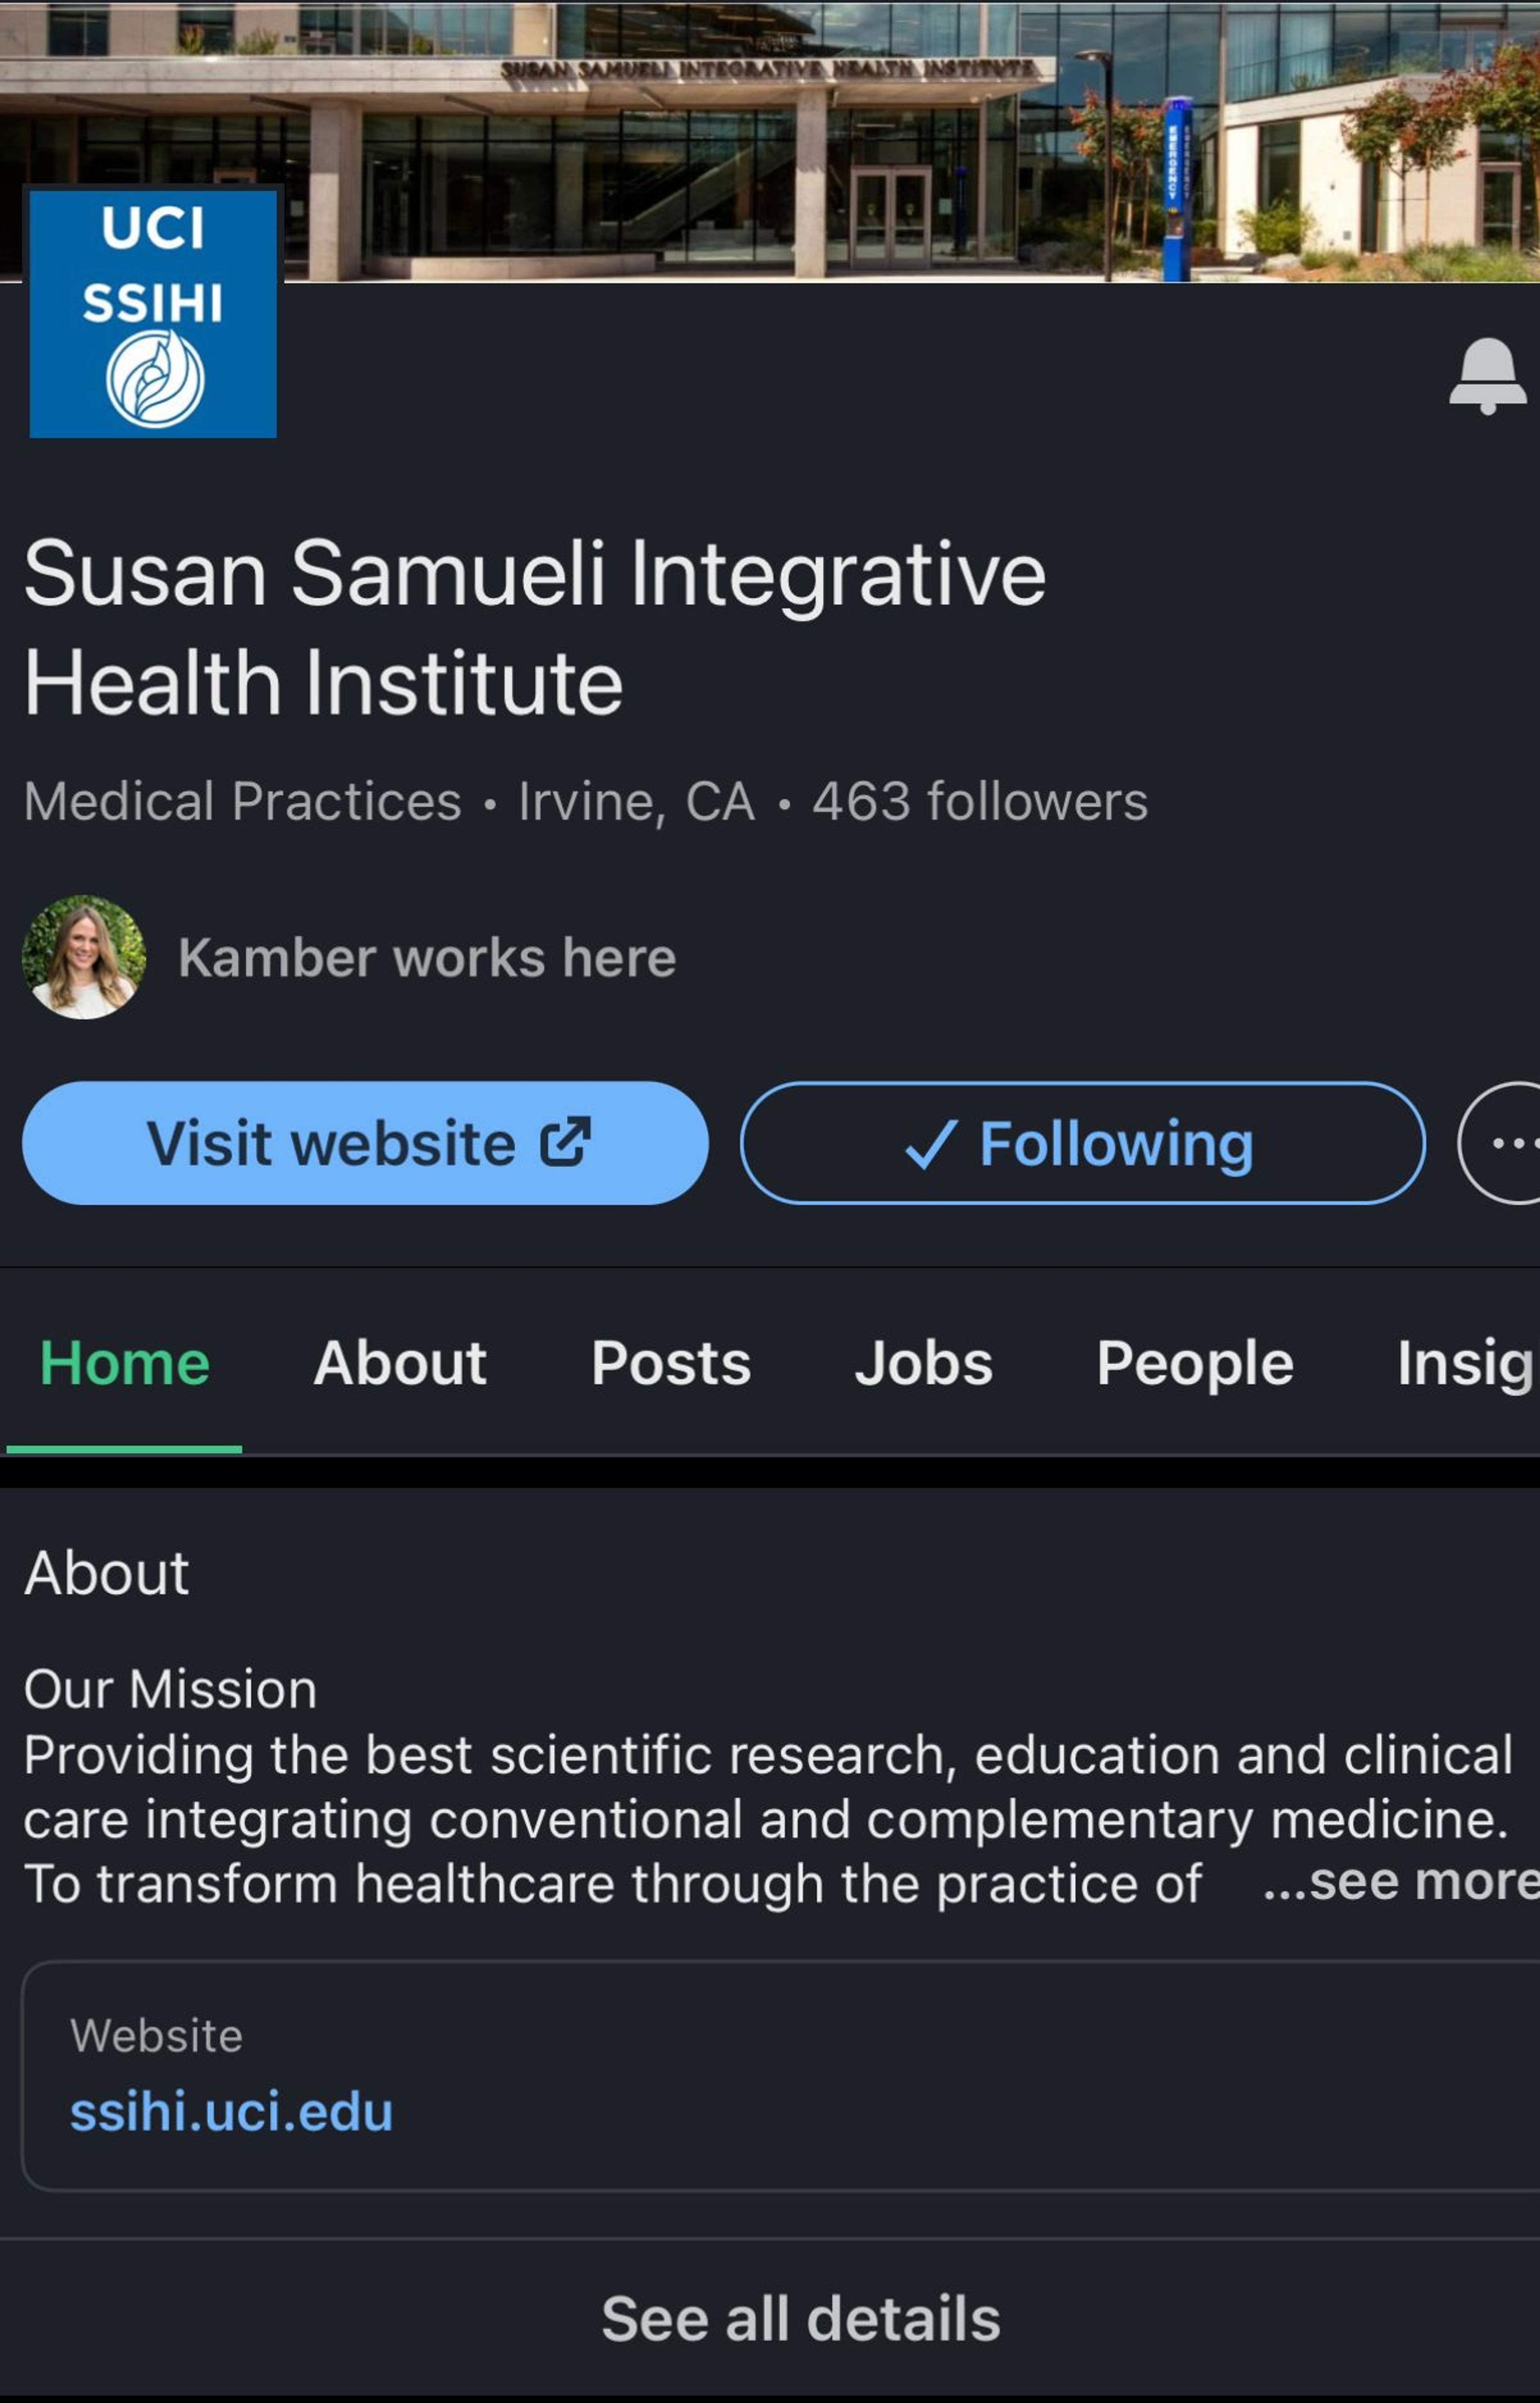Click the Visit website button
The width and height of the screenshot is (1540, 2403).
(366, 1143)
